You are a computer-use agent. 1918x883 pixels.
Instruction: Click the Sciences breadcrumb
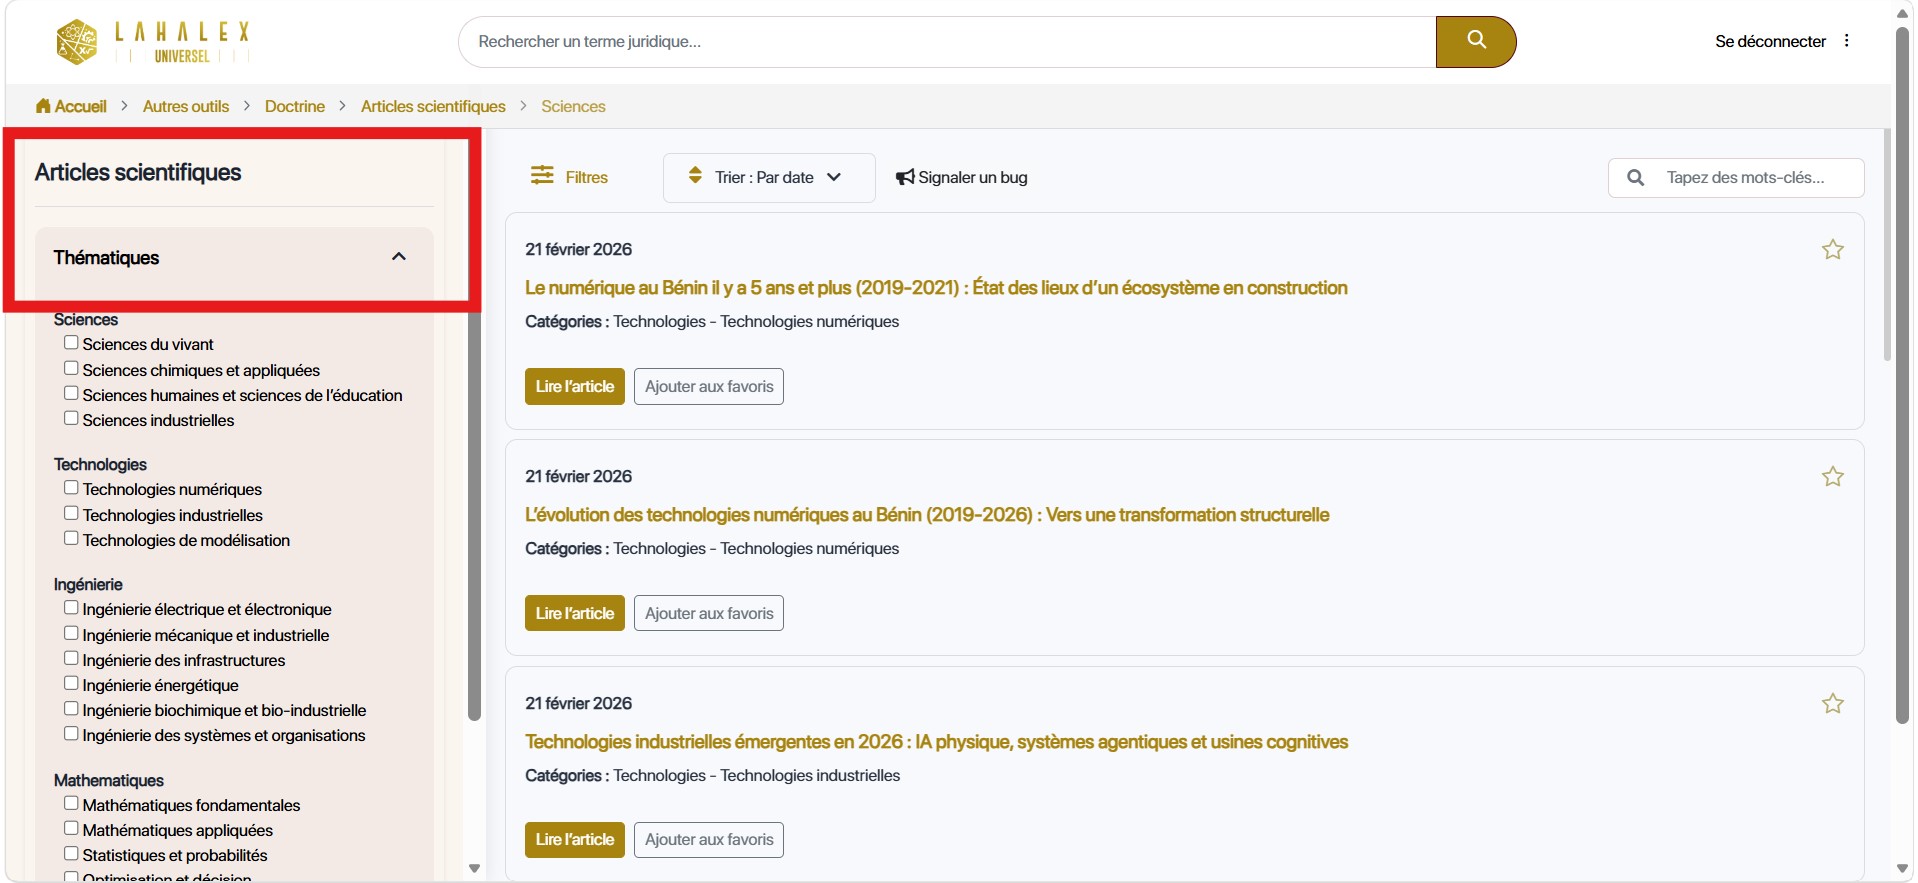(x=573, y=106)
